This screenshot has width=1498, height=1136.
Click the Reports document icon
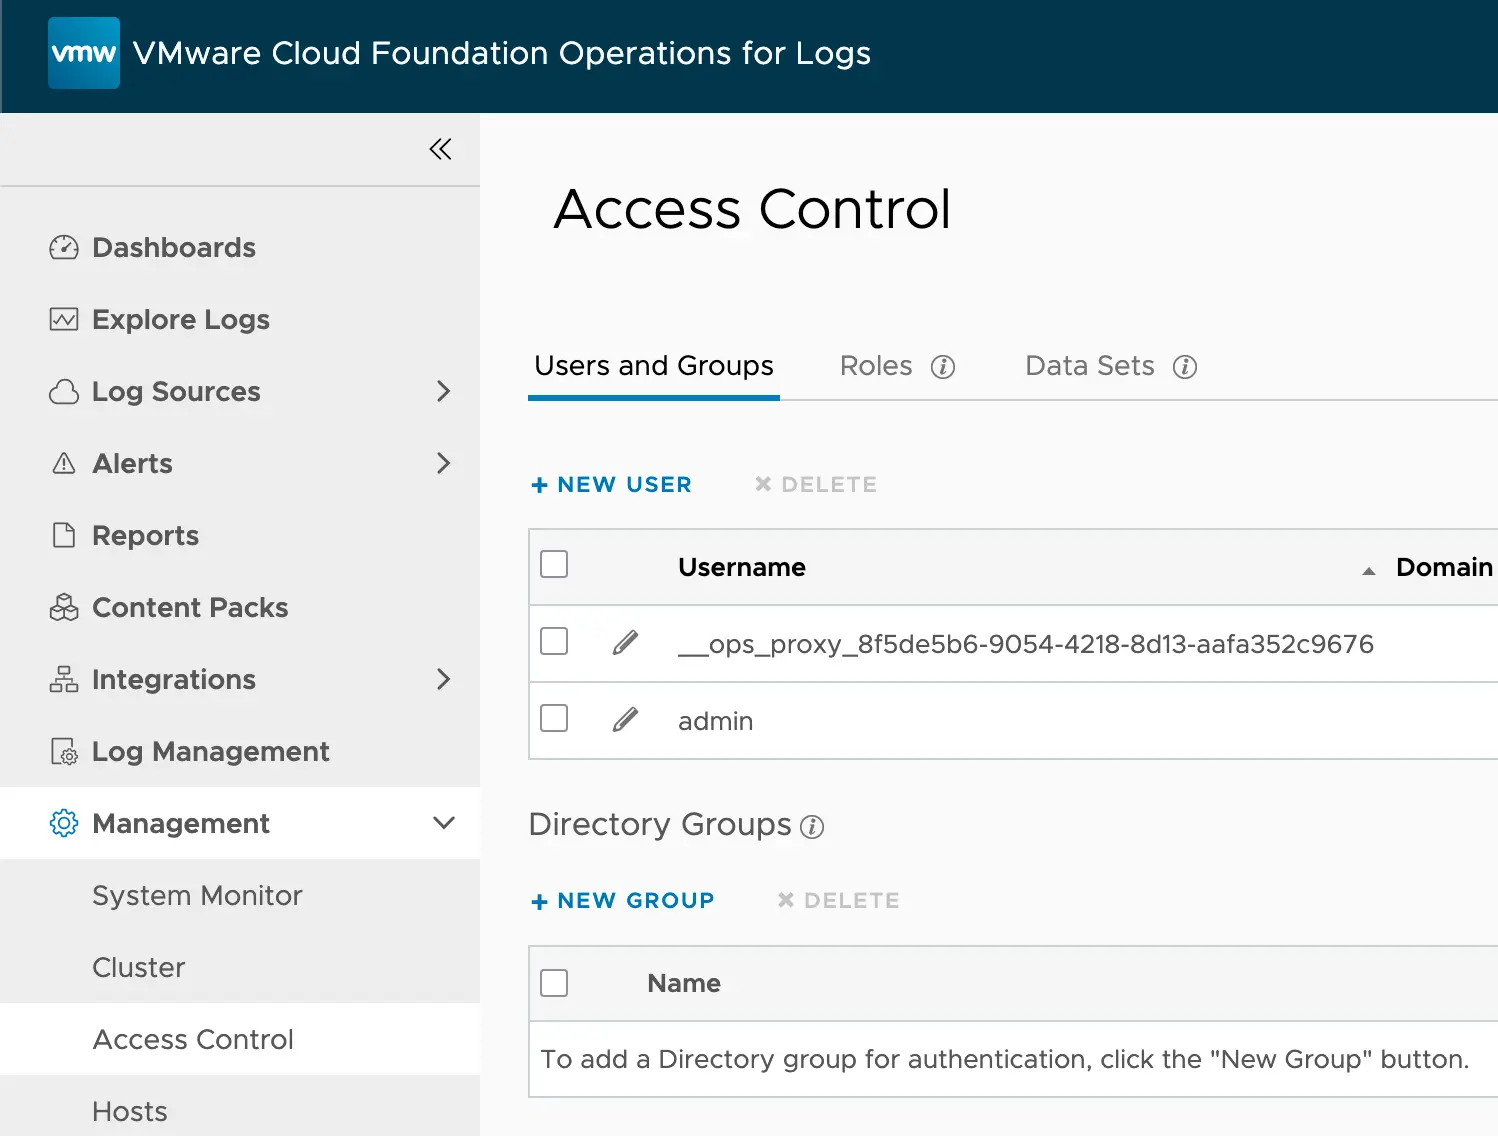coord(63,535)
